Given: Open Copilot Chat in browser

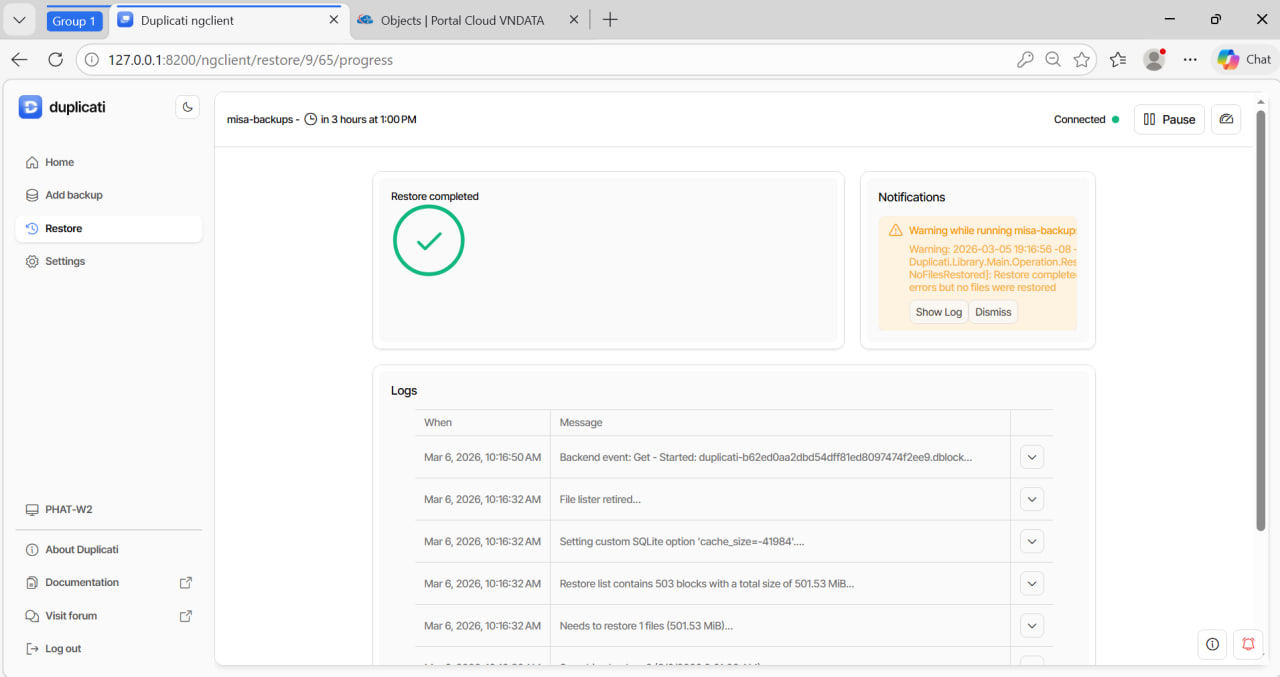Looking at the screenshot, I should point(1244,60).
